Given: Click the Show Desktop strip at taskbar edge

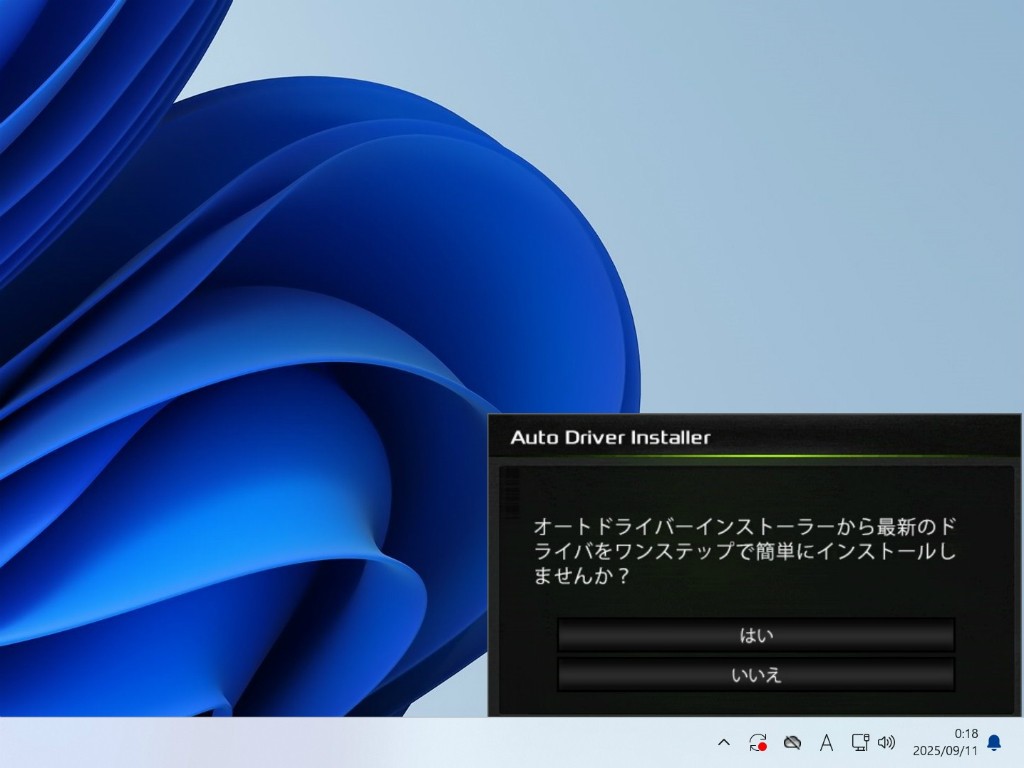Looking at the screenshot, I should tap(1020, 742).
